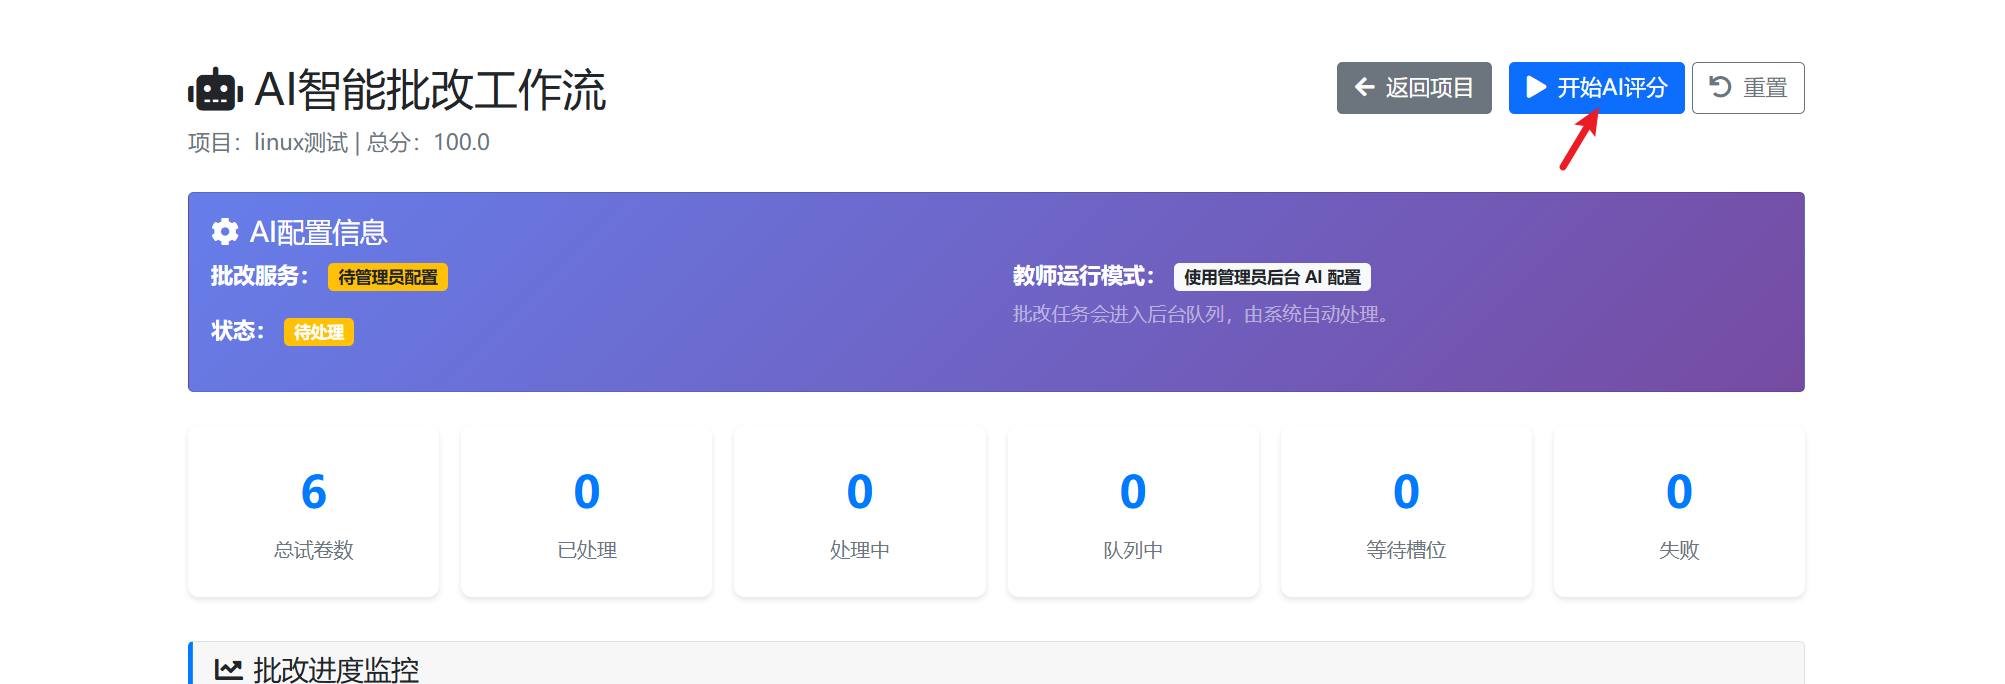Image resolution: width=2005 pixels, height=684 pixels.
Task: Select the 队列中 statistics card
Action: pos(1133,512)
